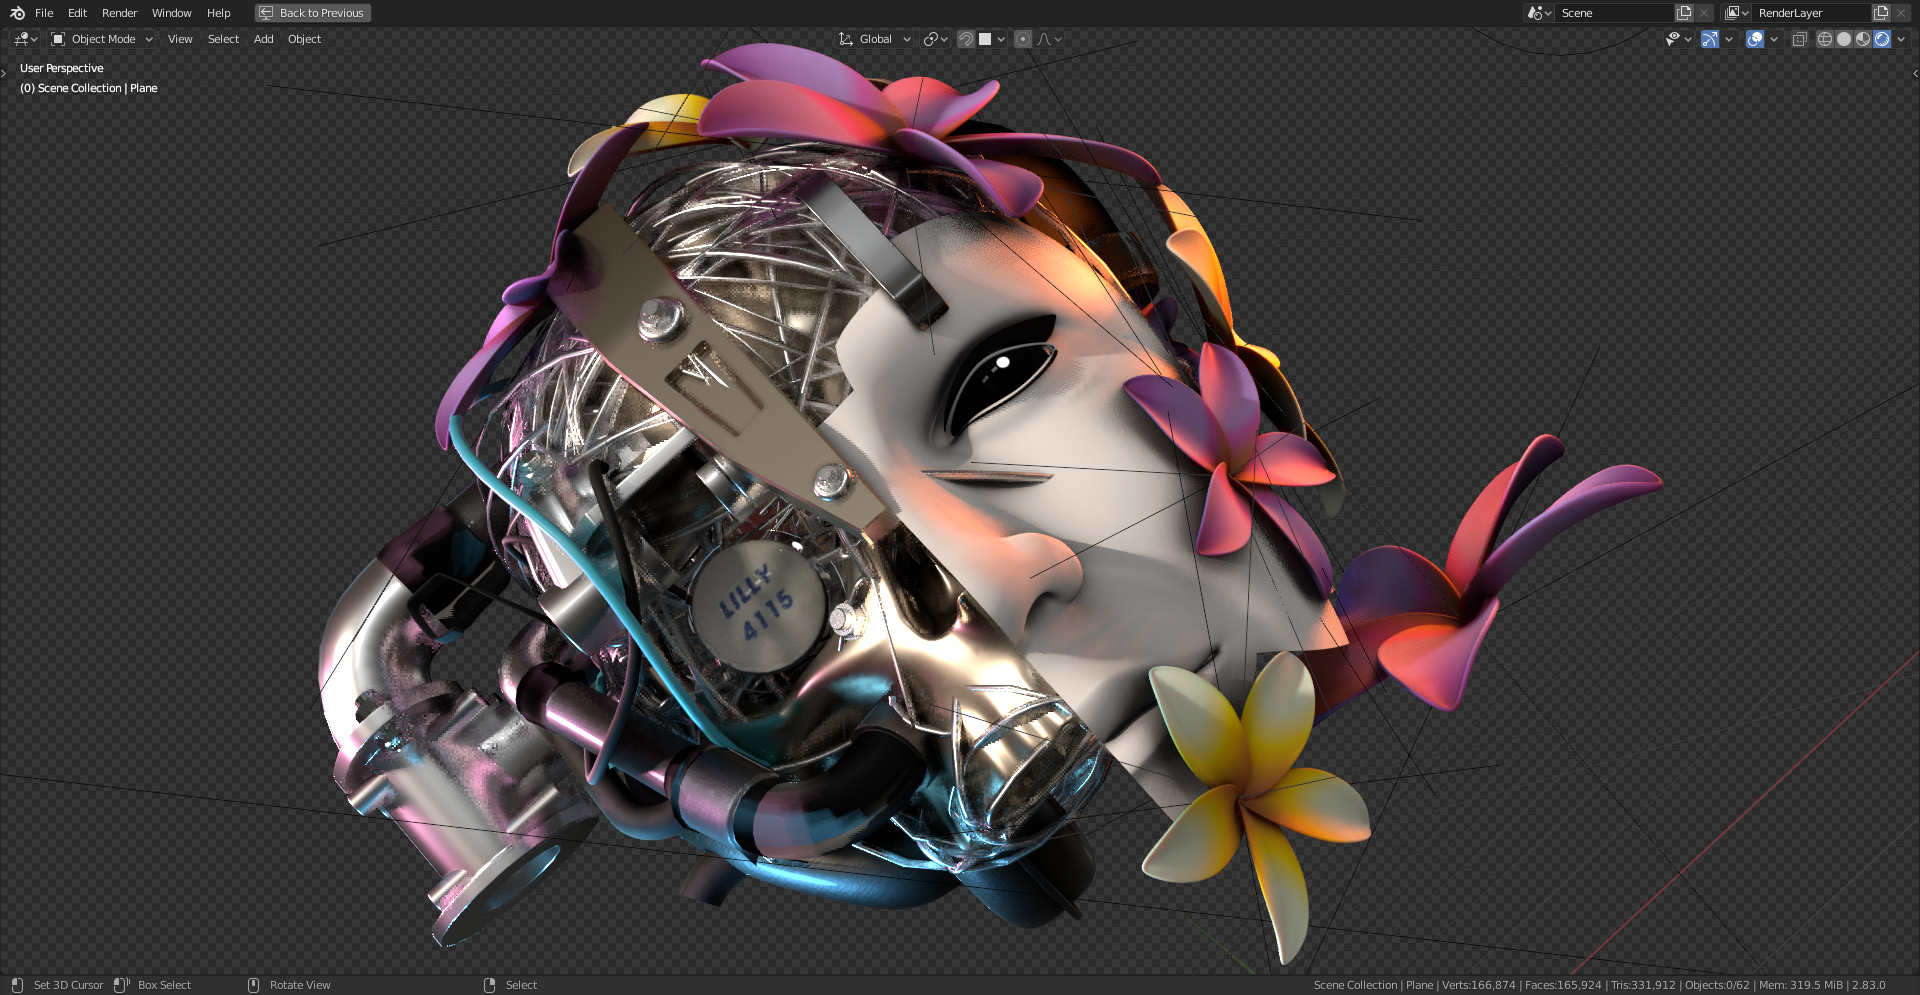Open the viewport Select menu
This screenshot has width=1920, height=995.
[223, 39]
